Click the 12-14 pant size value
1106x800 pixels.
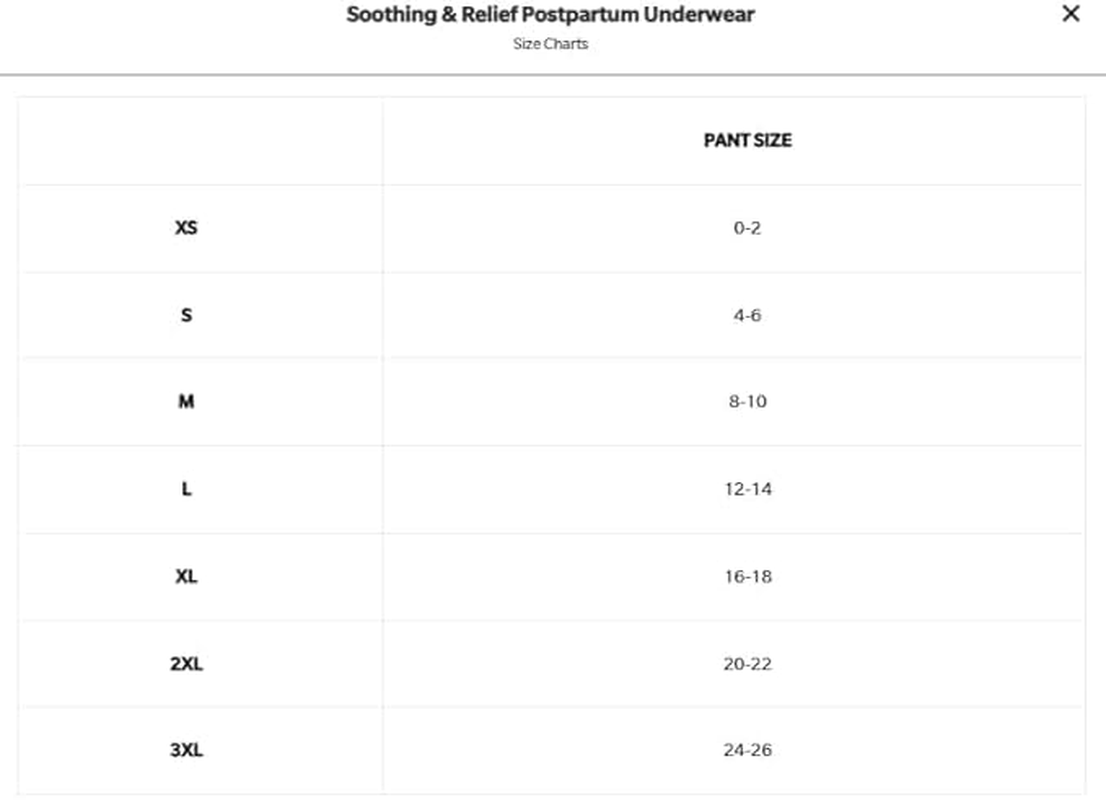(x=747, y=489)
